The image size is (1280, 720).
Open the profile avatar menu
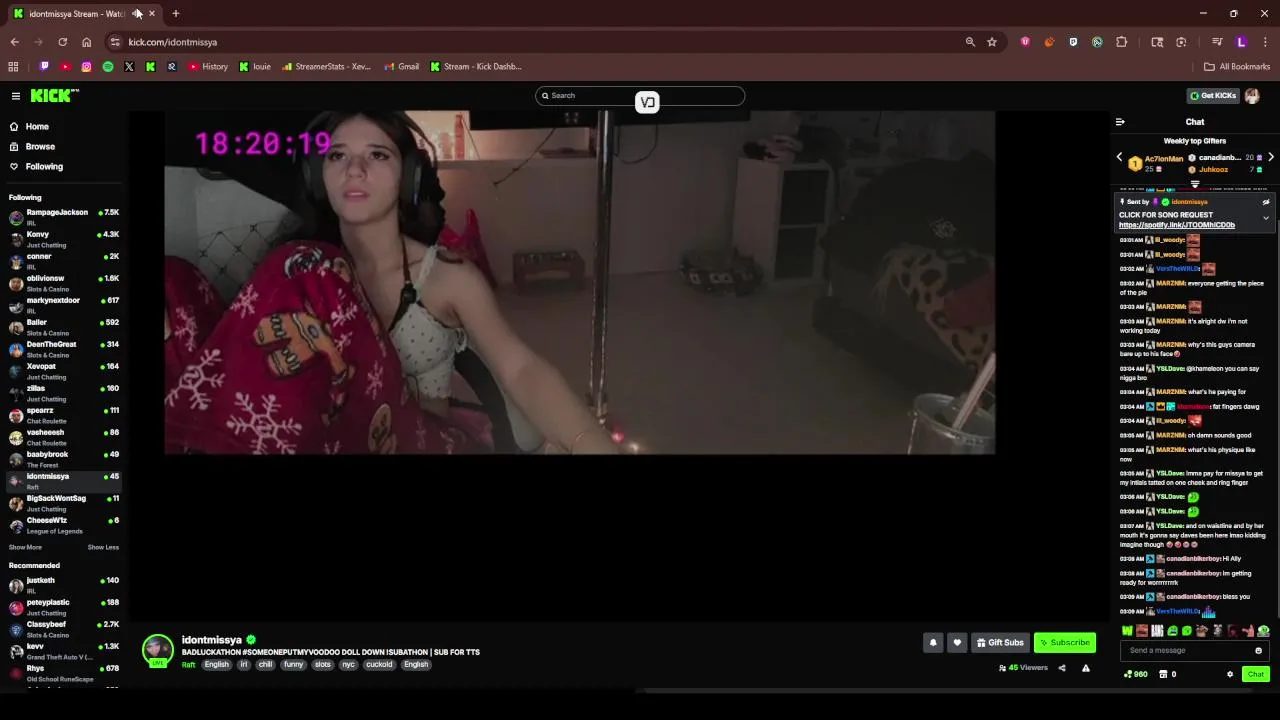point(1252,96)
